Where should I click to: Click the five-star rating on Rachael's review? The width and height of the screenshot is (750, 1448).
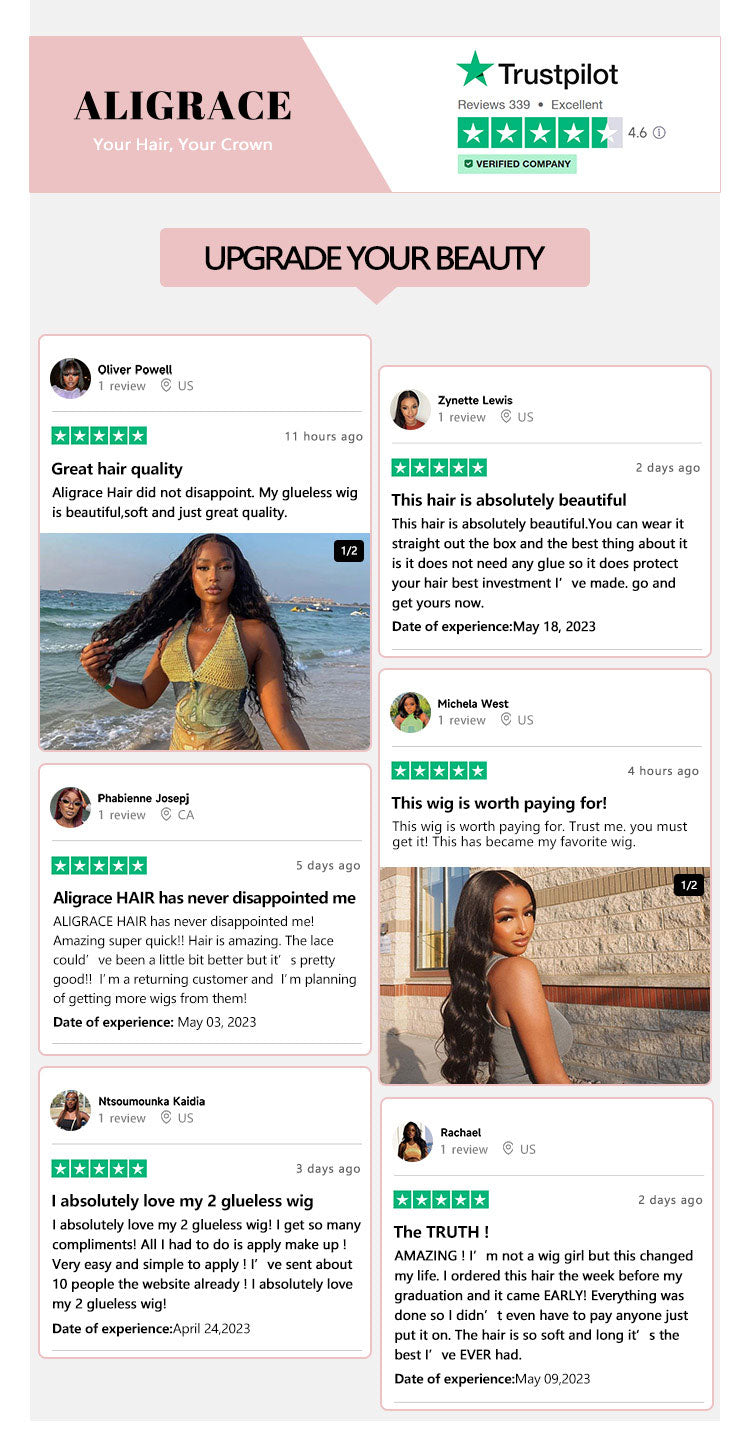point(441,1199)
